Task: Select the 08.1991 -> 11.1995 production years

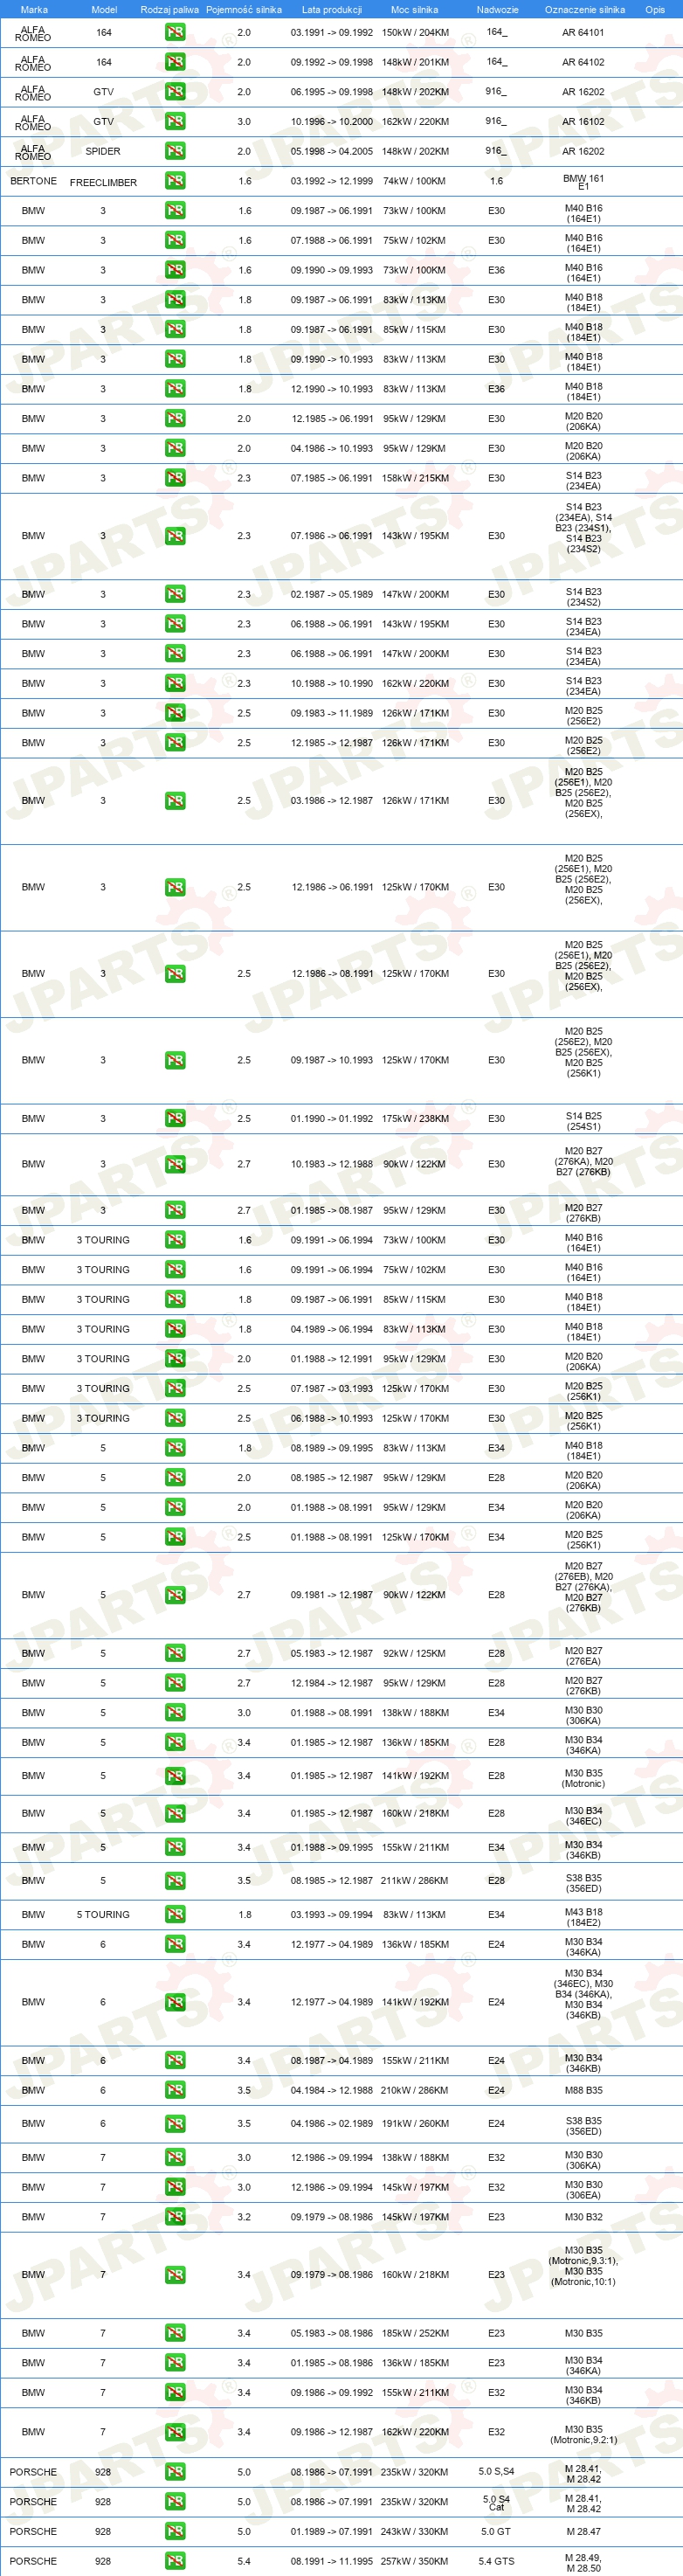Action: coord(332,2561)
